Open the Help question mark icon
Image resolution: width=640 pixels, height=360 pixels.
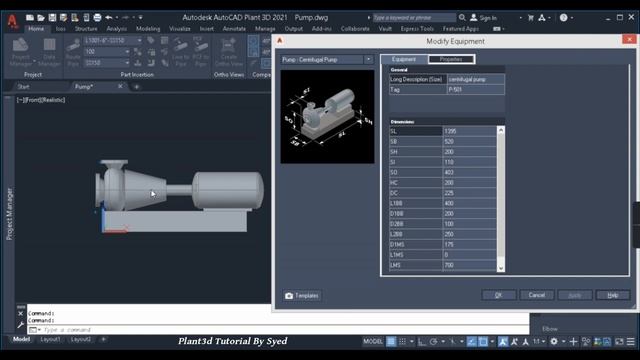(x=563, y=18)
